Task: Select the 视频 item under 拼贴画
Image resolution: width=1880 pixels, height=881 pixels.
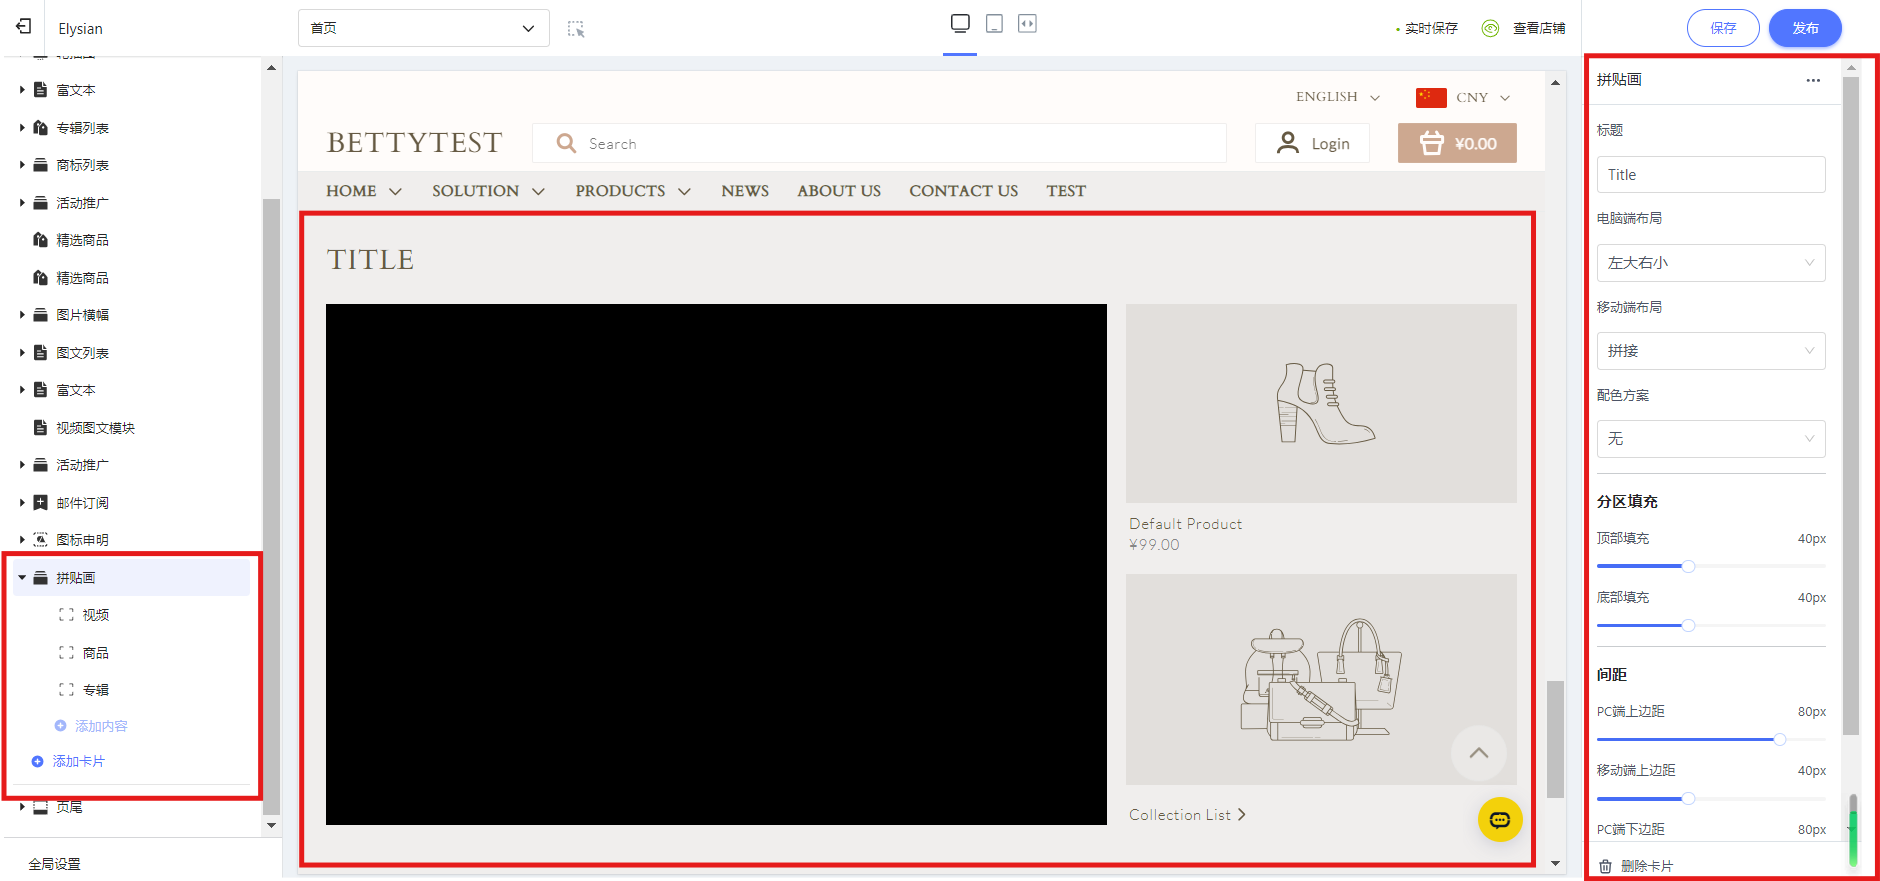Action: tap(96, 615)
